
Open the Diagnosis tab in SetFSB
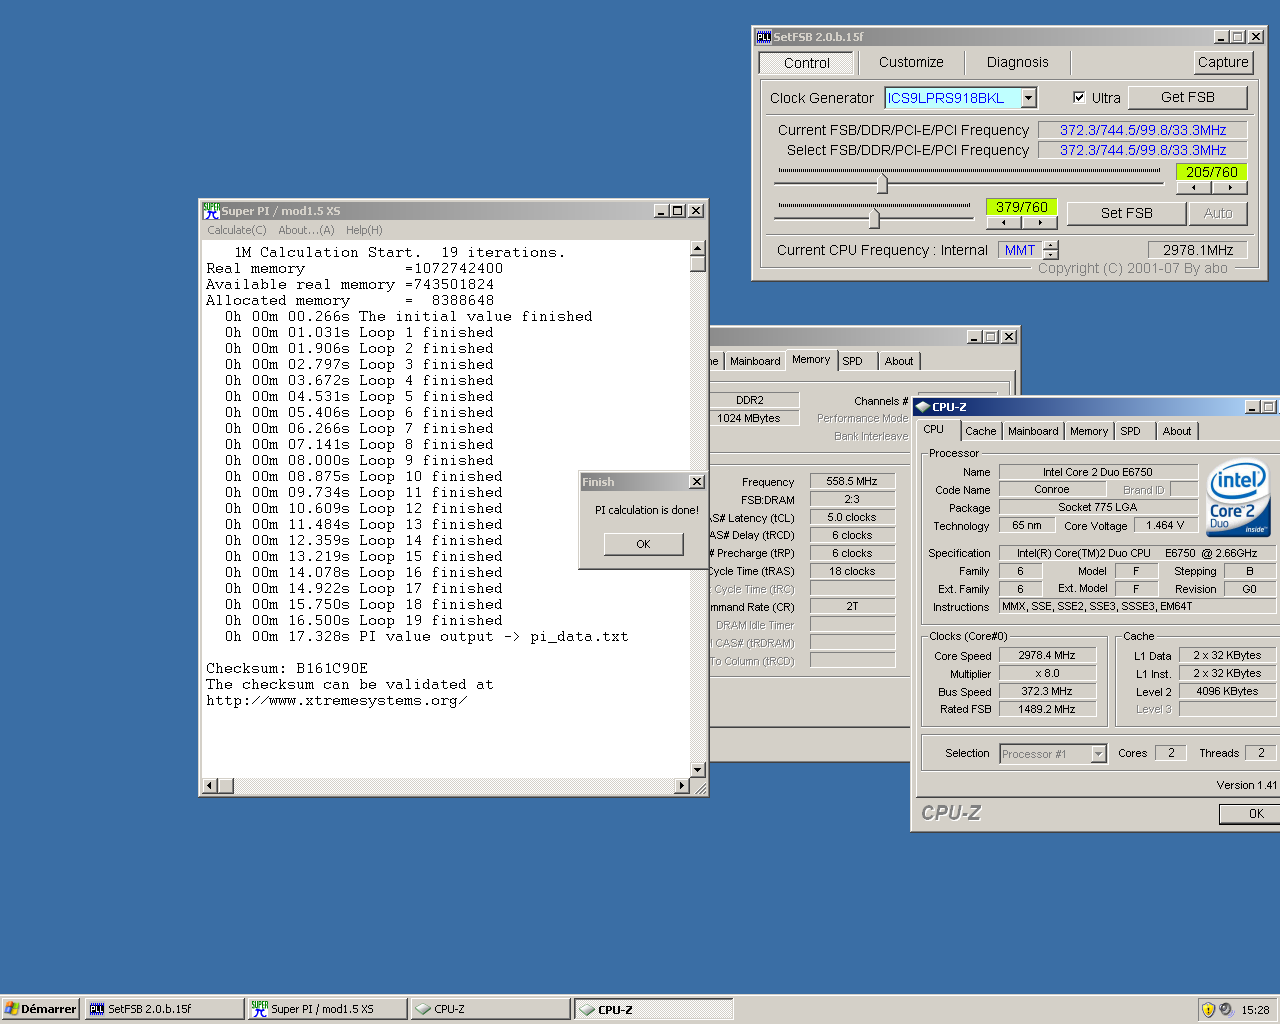tap(1018, 62)
